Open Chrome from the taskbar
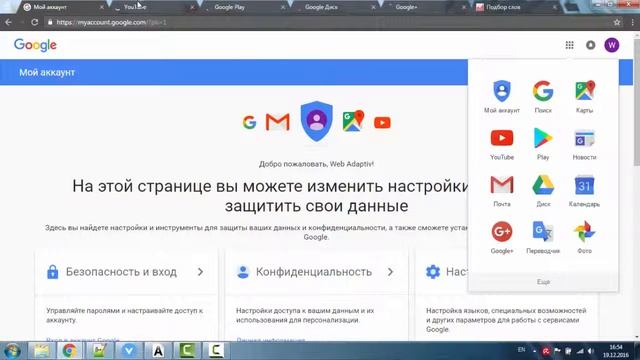 click(69, 351)
